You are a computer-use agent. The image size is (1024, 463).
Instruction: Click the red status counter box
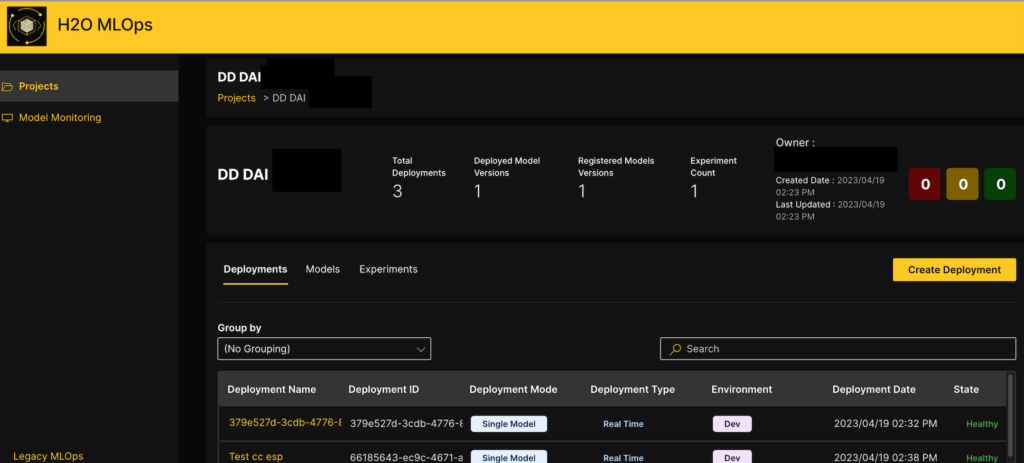coord(925,185)
